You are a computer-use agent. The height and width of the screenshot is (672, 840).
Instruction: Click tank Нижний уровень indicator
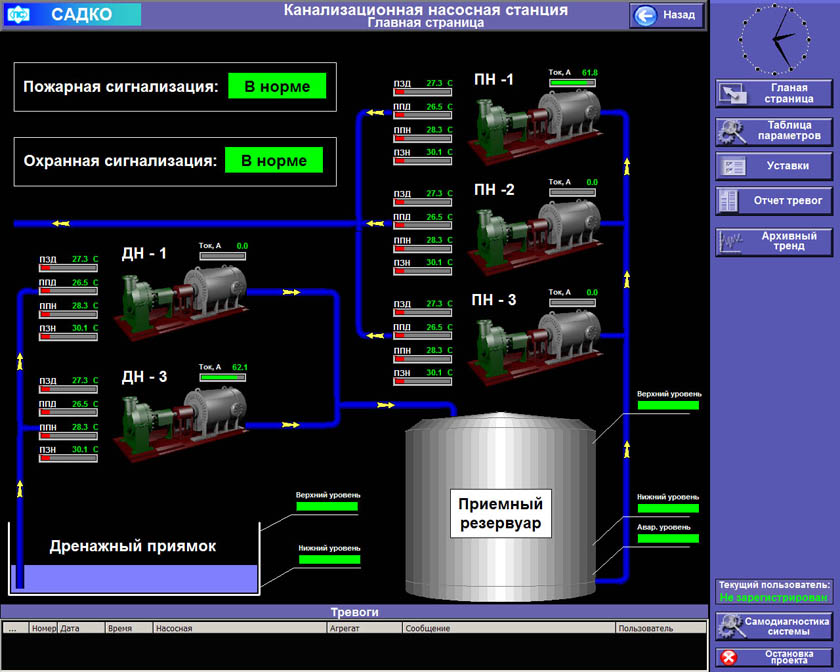coord(668,508)
